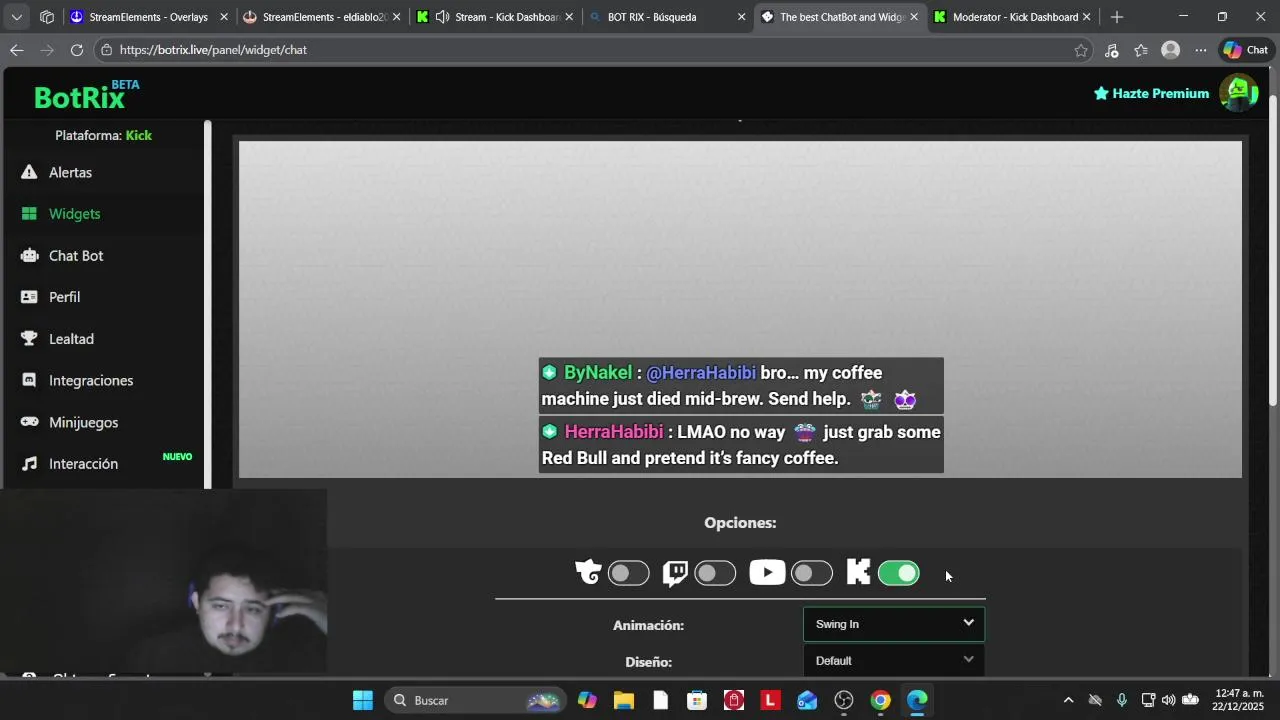Click the Kick platform logo
The width and height of the screenshot is (1280, 720).
pyautogui.click(x=858, y=572)
